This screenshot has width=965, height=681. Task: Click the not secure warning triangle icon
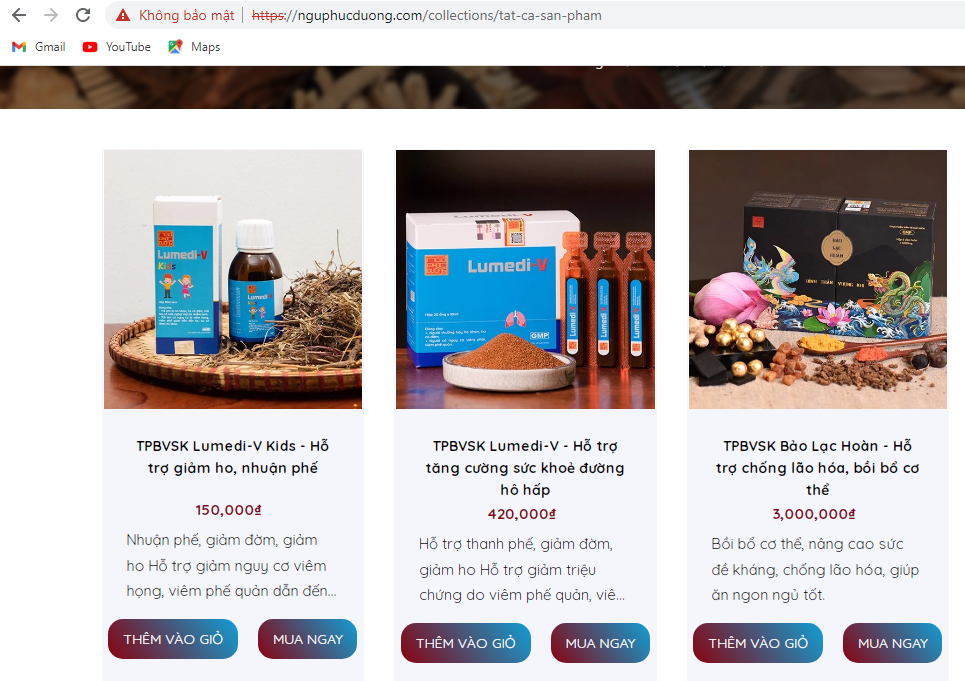(123, 15)
